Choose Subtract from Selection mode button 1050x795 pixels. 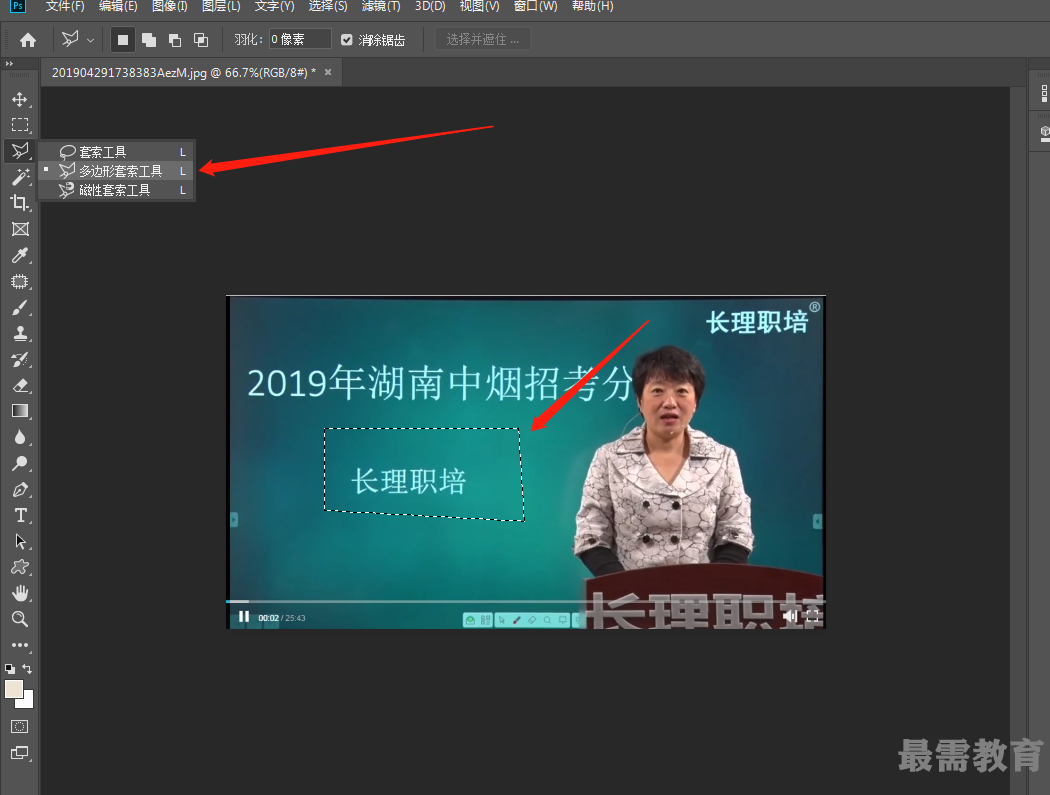[175, 40]
